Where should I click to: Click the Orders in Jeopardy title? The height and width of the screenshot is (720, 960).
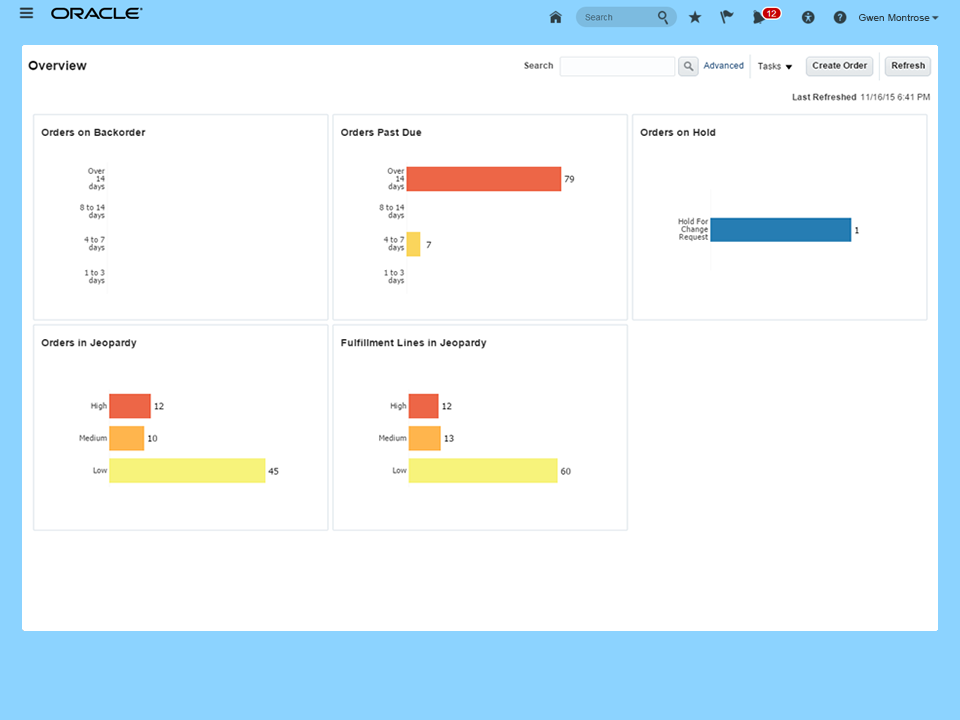coord(89,343)
